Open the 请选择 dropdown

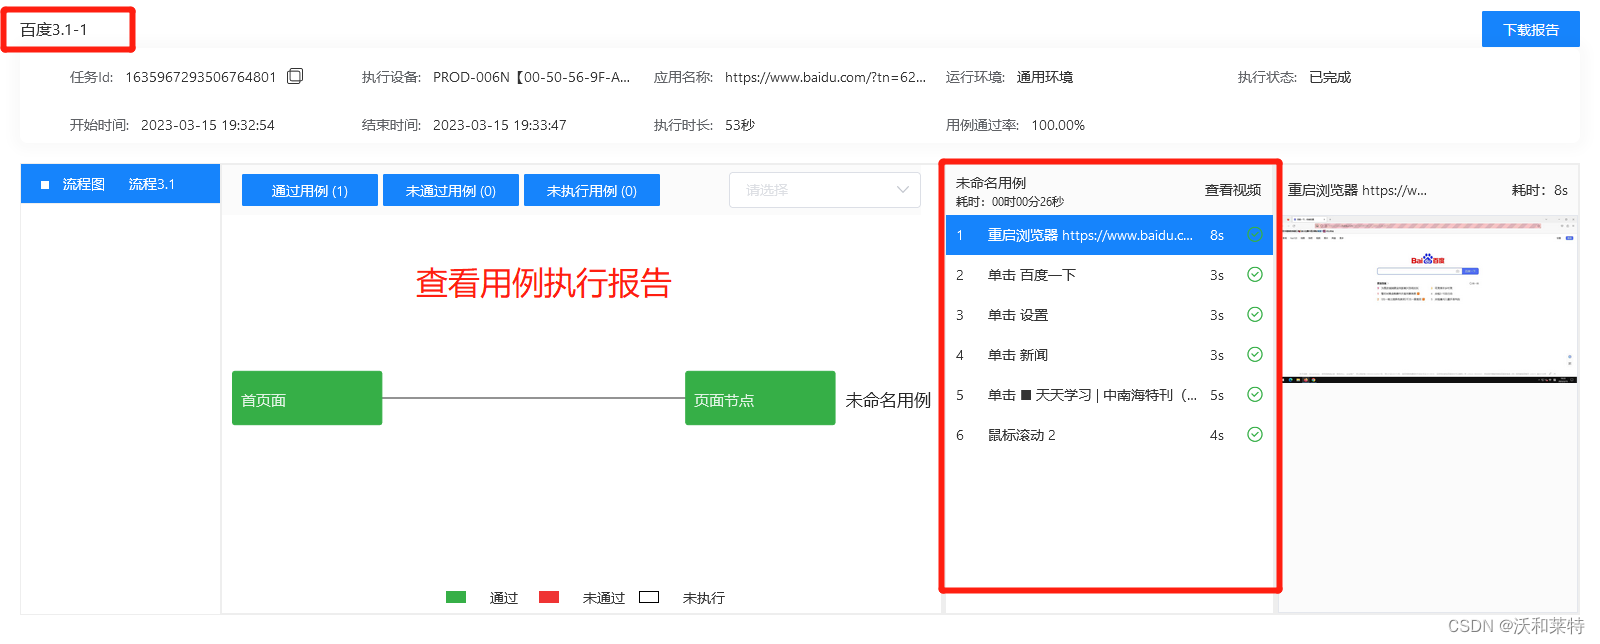825,190
